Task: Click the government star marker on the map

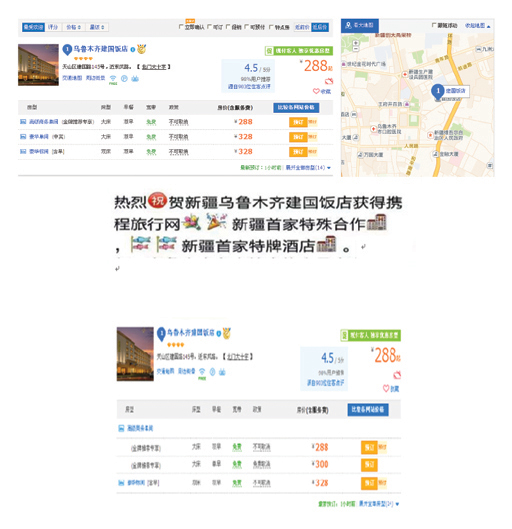Action: (x=430, y=135)
